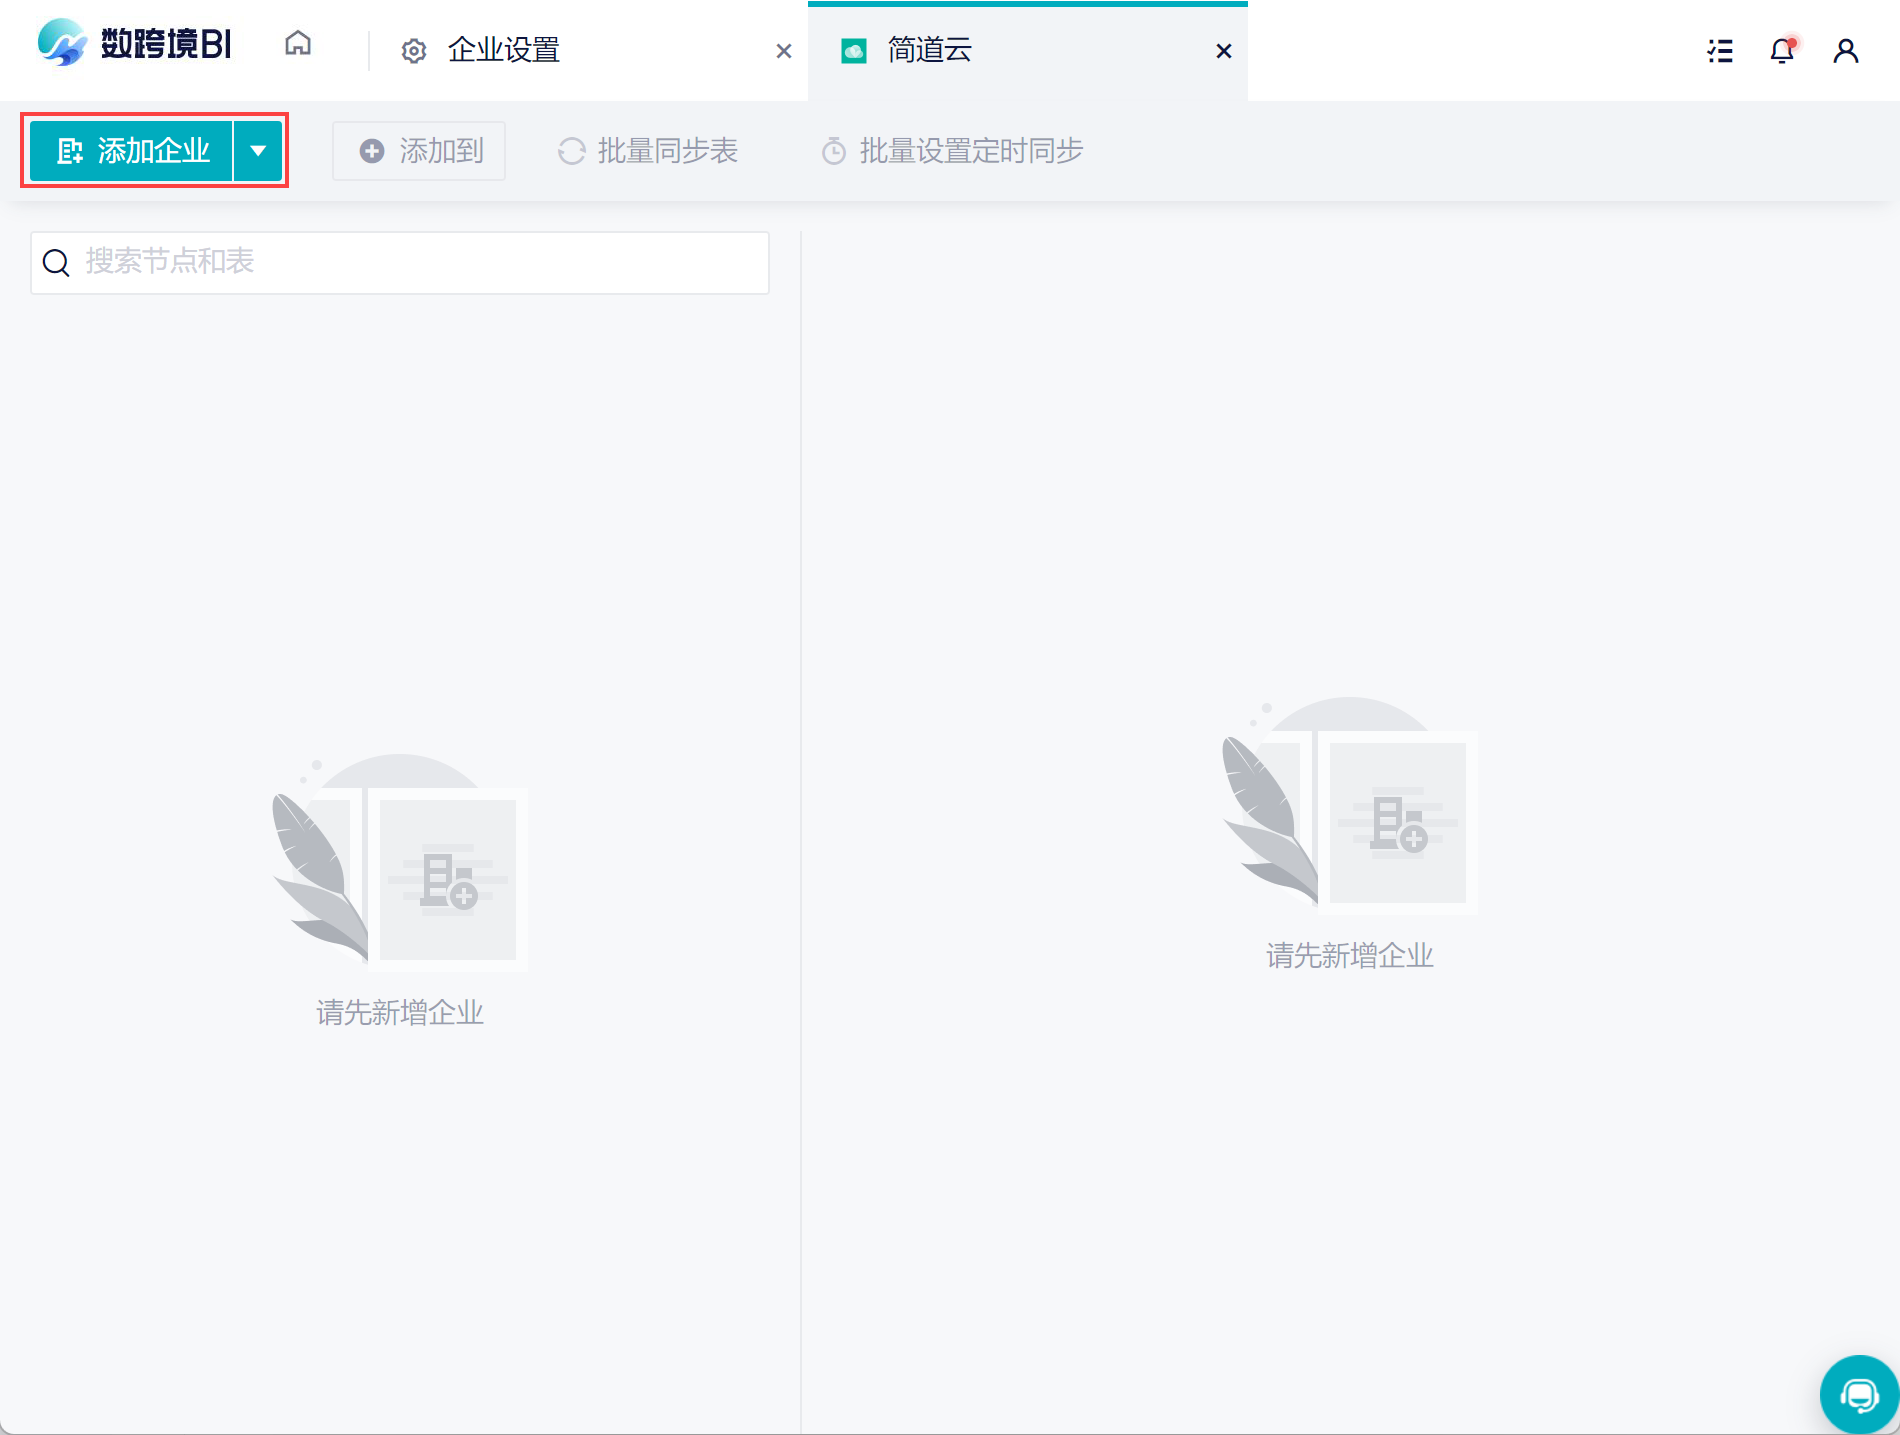Click 批量设置定时同步

[x=952, y=151]
